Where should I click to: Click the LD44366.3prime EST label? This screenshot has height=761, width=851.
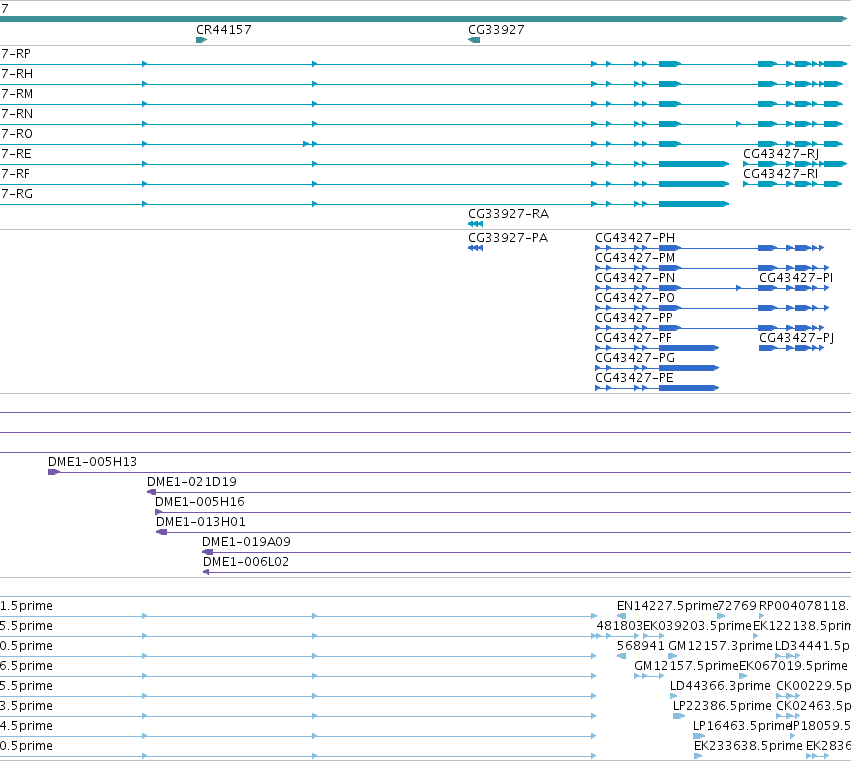click(720, 686)
